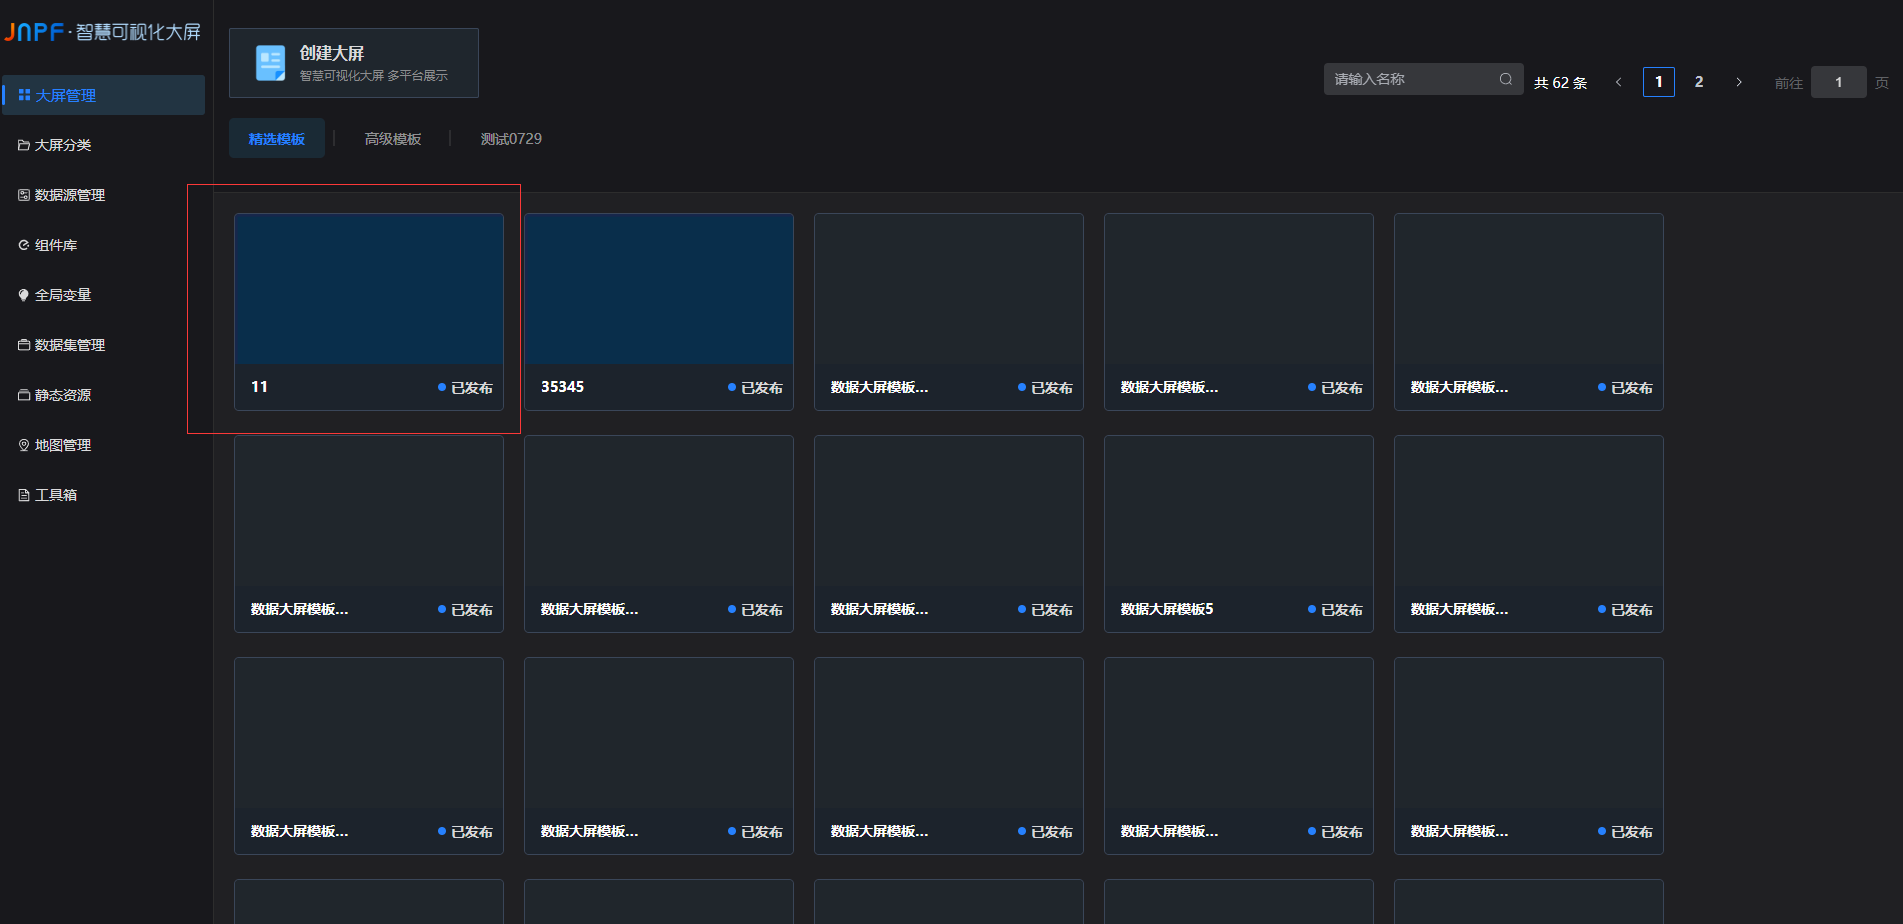The image size is (1903, 924).
Task: Click the map pin icon beside 地图管理
Action: pos(24,445)
